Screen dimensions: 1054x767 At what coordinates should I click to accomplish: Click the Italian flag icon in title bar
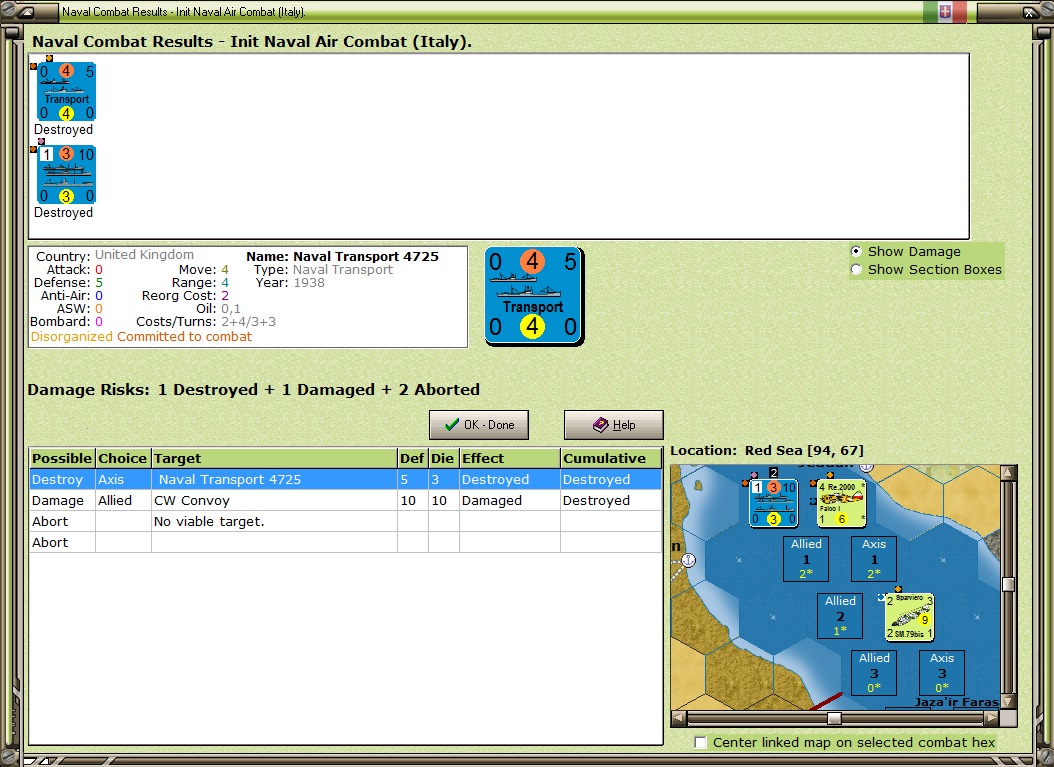[x=944, y=11]
